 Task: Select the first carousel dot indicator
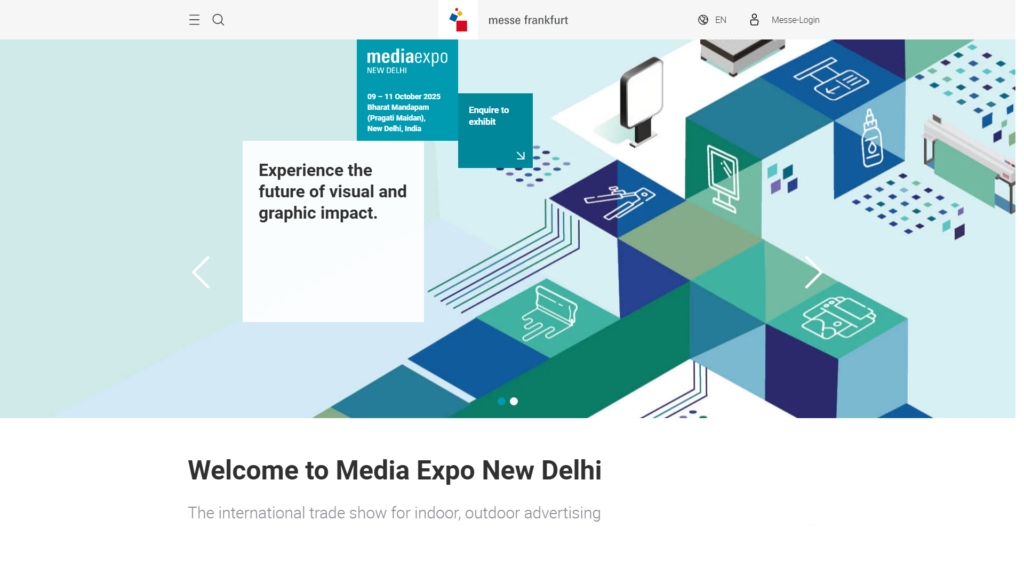(502, 401)
